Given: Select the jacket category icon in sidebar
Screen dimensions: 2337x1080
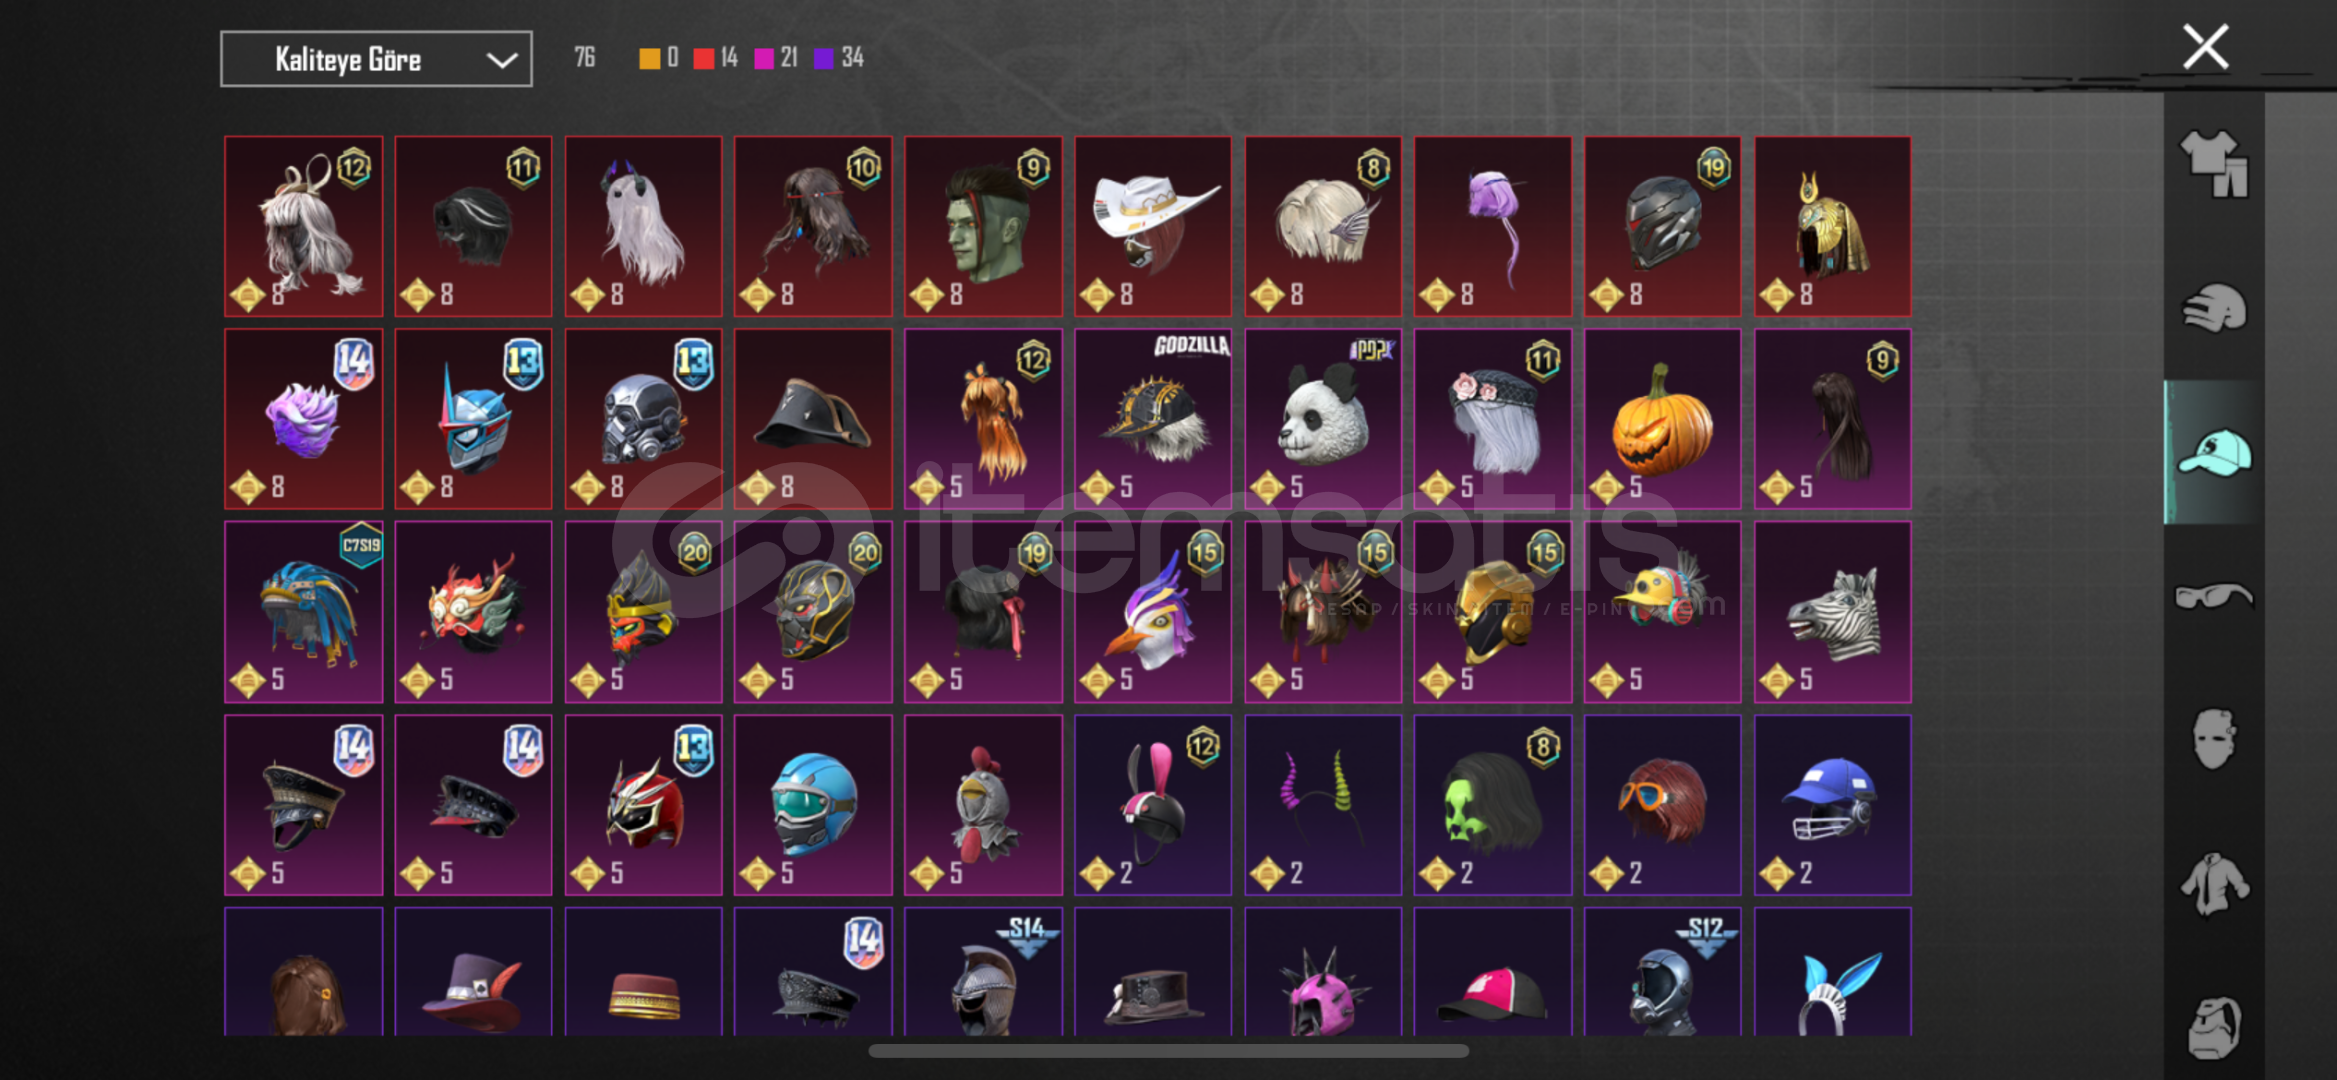Looking at the screenshot, I should click(x=2214, y=883).
